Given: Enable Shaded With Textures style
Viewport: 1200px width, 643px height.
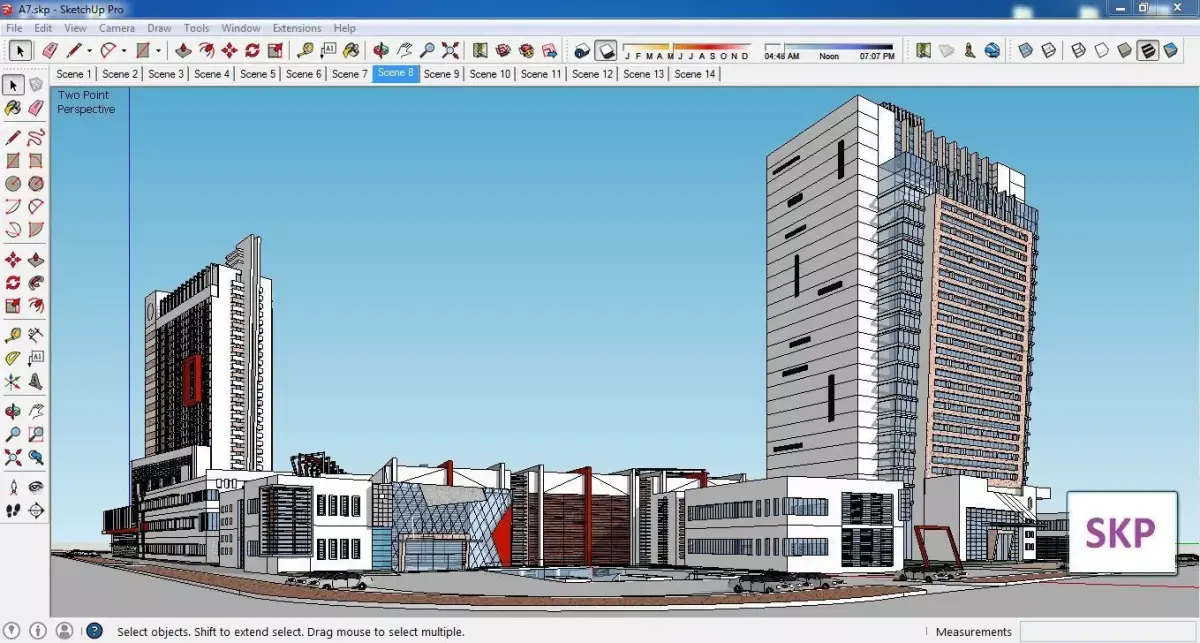Looking at the screenshot, I should (1147, 50).
